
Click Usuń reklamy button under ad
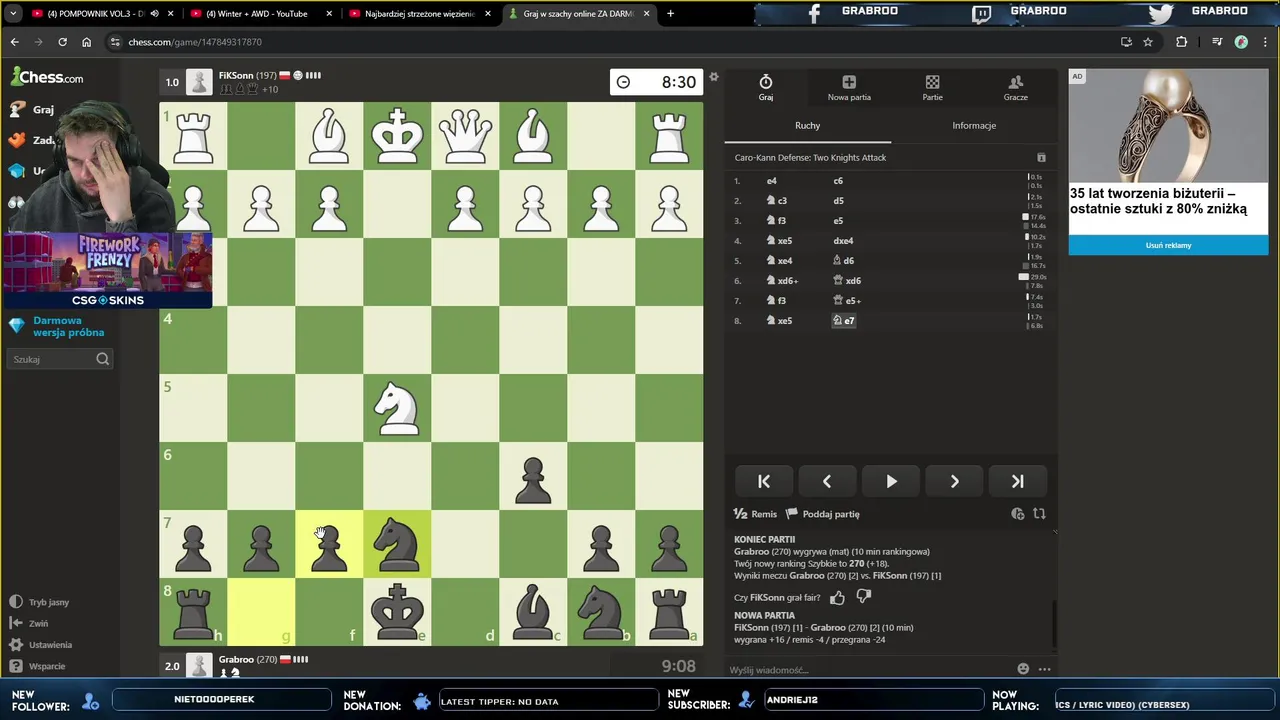click(1168, 245)
